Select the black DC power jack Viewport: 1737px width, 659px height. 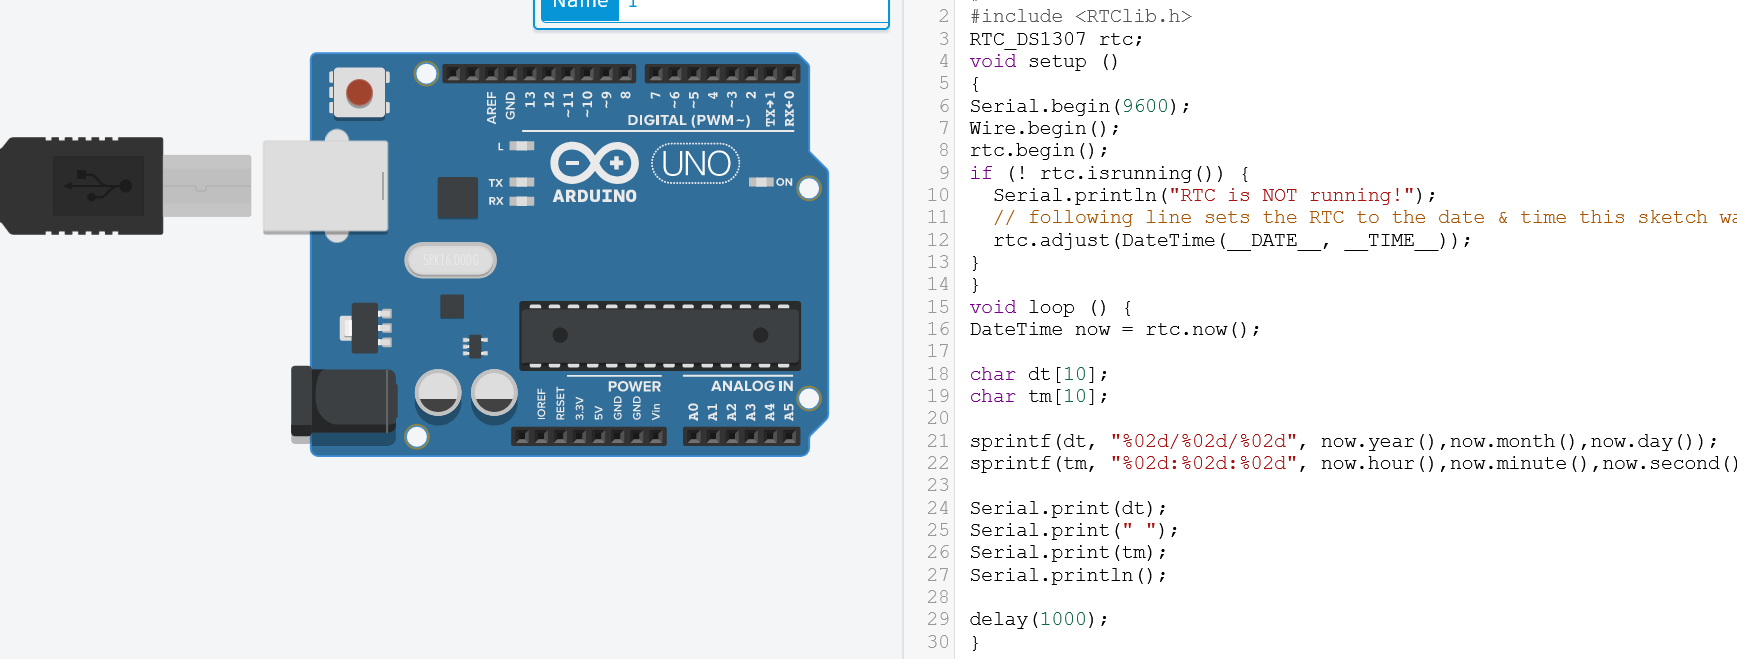343,404
